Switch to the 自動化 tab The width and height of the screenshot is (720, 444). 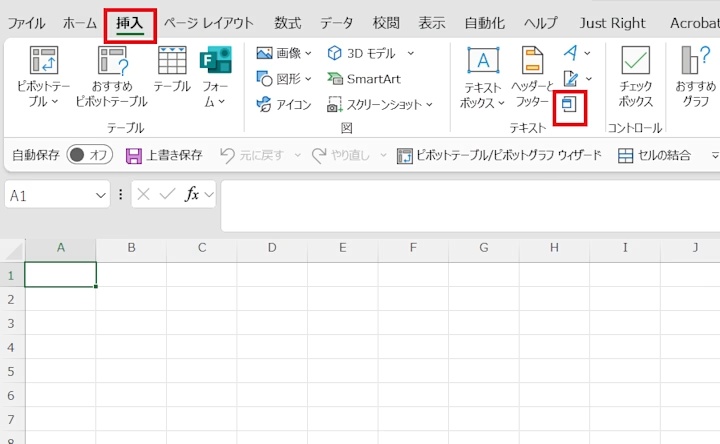pos(484,23)
